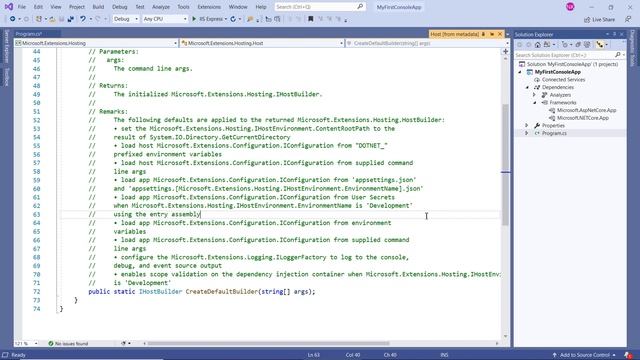Promote Host preview tab to main well
Screen dimensions: 640x360
coord(492,34)
